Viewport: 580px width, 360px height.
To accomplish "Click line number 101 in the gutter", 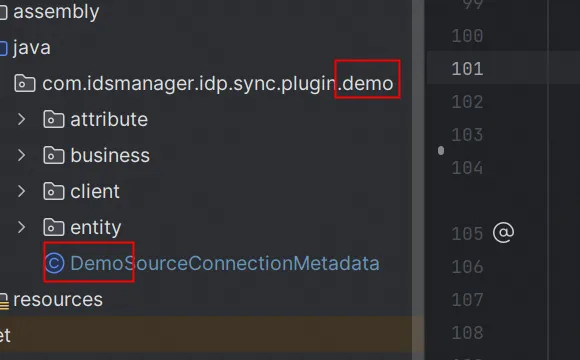I will pyautogui.click(x=467, y=69).
